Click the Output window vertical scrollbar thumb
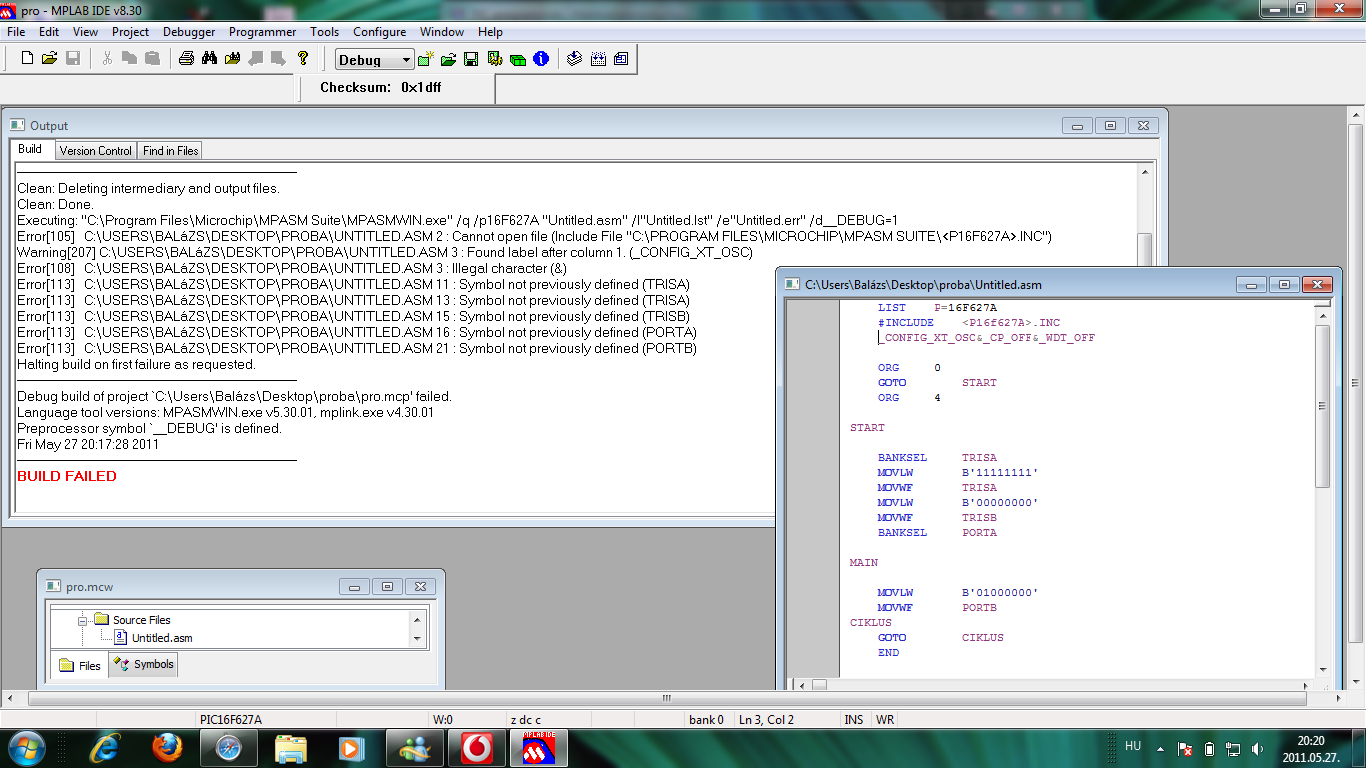The width and height of the screenshot is (1366, 768). point(1145,248)
